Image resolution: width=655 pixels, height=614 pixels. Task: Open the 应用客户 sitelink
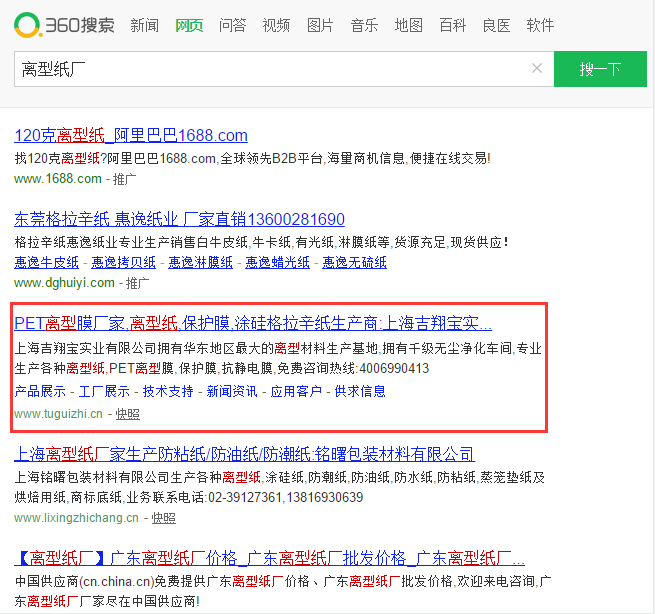pyautogui.click(x=296, y=391)
